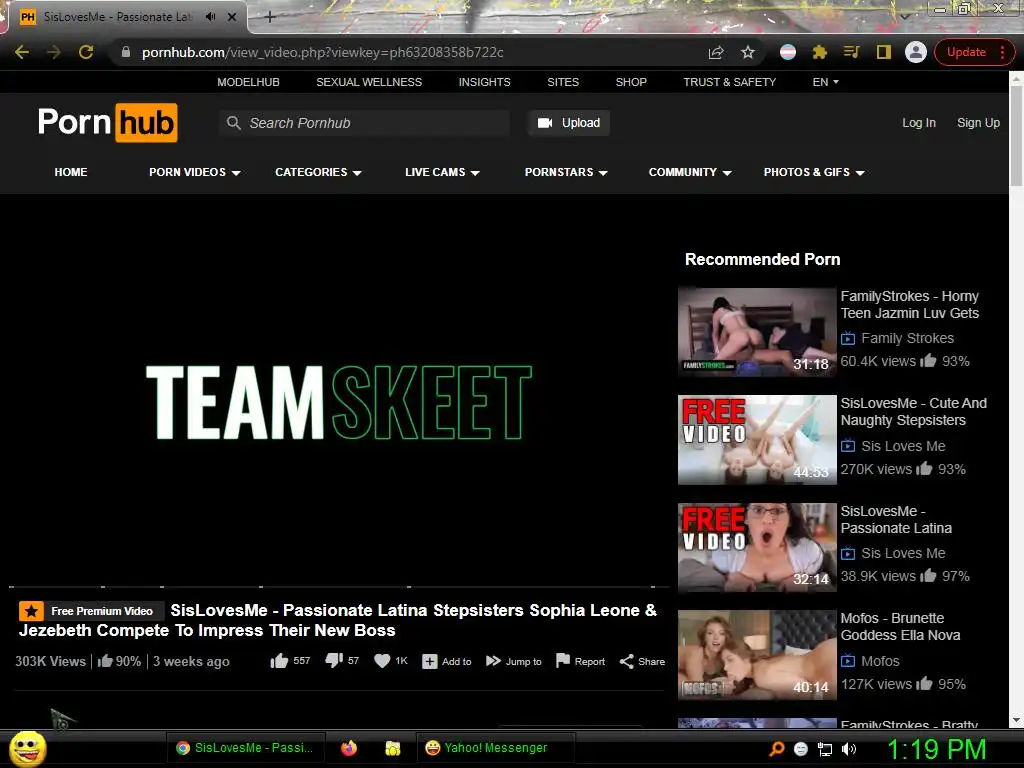1024x768 pixels.
Task: Share this page via the share icon
Action: click(x=716, y=52)
